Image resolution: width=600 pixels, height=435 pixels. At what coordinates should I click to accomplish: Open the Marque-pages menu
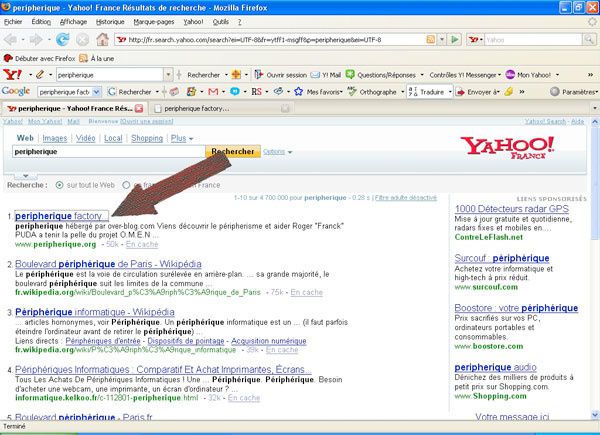(x=154, y=22)
